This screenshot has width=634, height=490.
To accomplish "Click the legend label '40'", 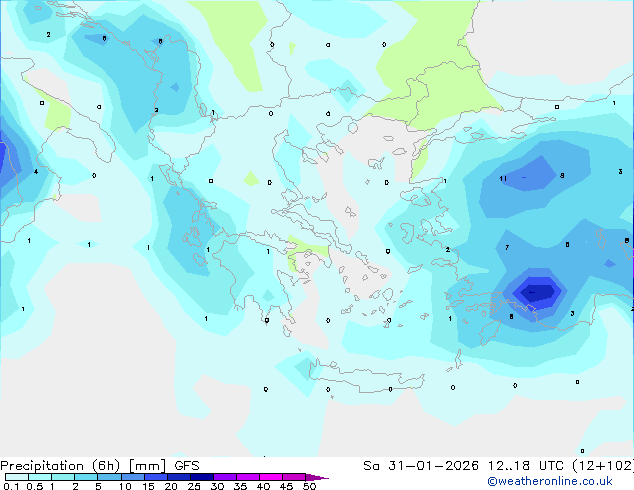I will coord(263,486).
